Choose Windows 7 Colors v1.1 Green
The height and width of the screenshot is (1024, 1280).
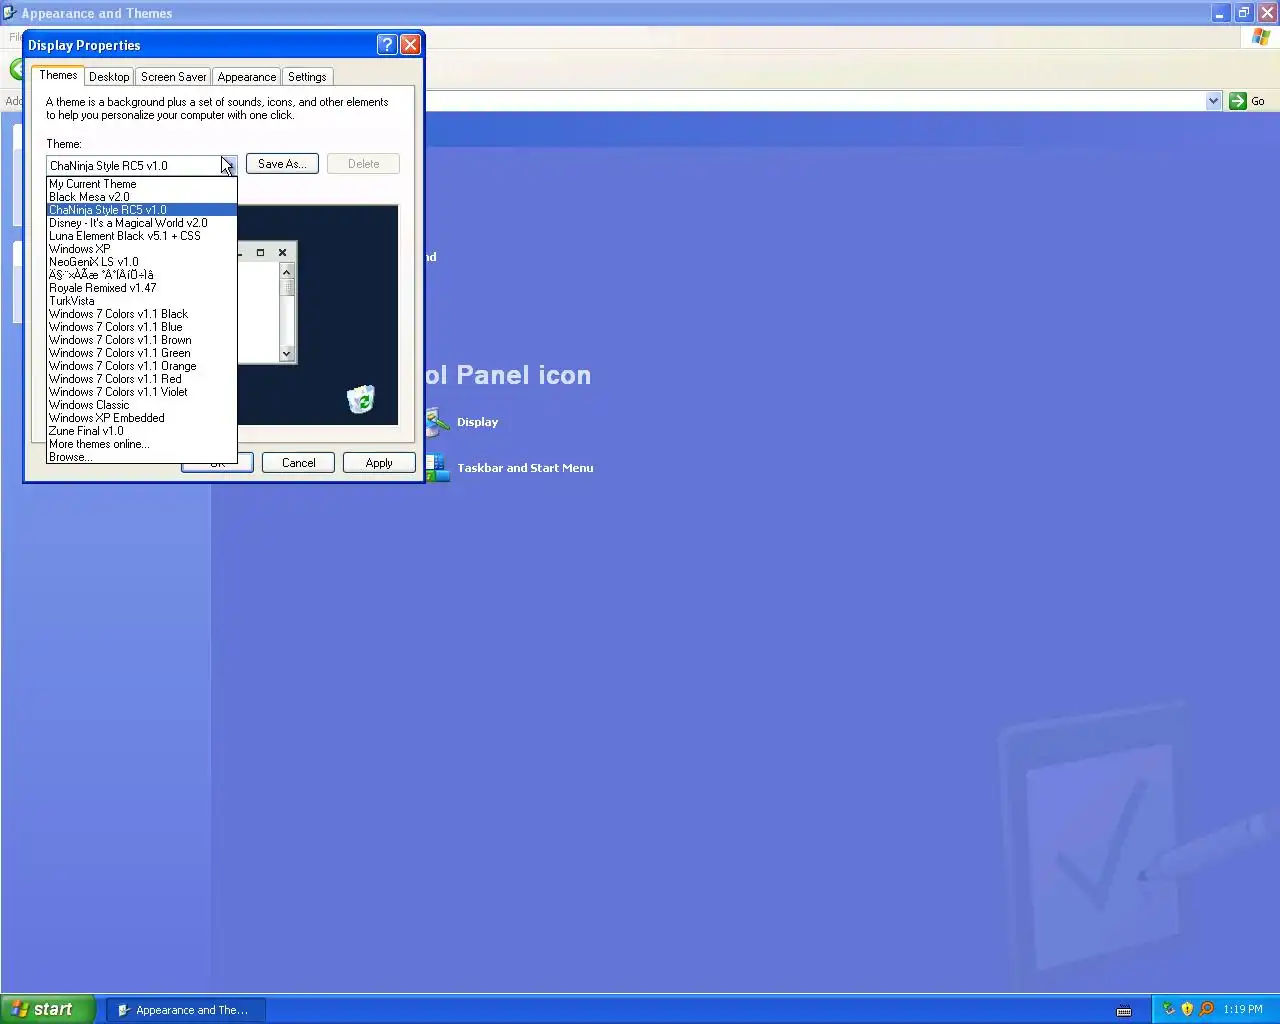[141, 353]
